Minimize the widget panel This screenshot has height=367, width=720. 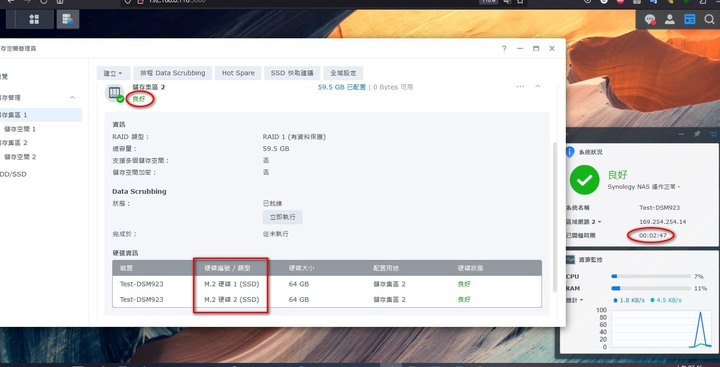tap(681, 134)
